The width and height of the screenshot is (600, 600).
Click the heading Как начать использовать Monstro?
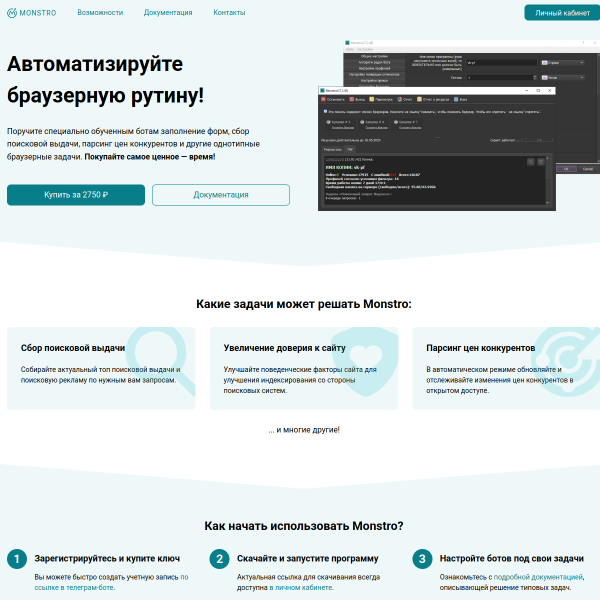pyautogui.click(x=304, y=526)
